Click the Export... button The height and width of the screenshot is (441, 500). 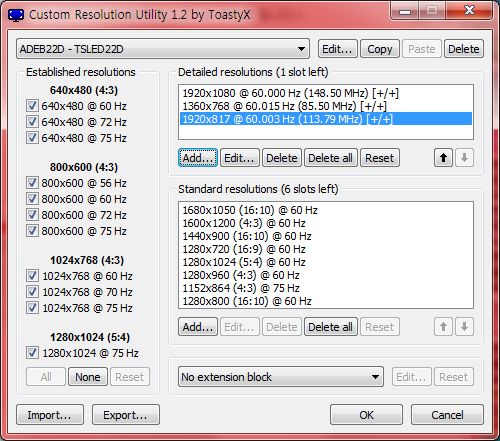point(126,415)
